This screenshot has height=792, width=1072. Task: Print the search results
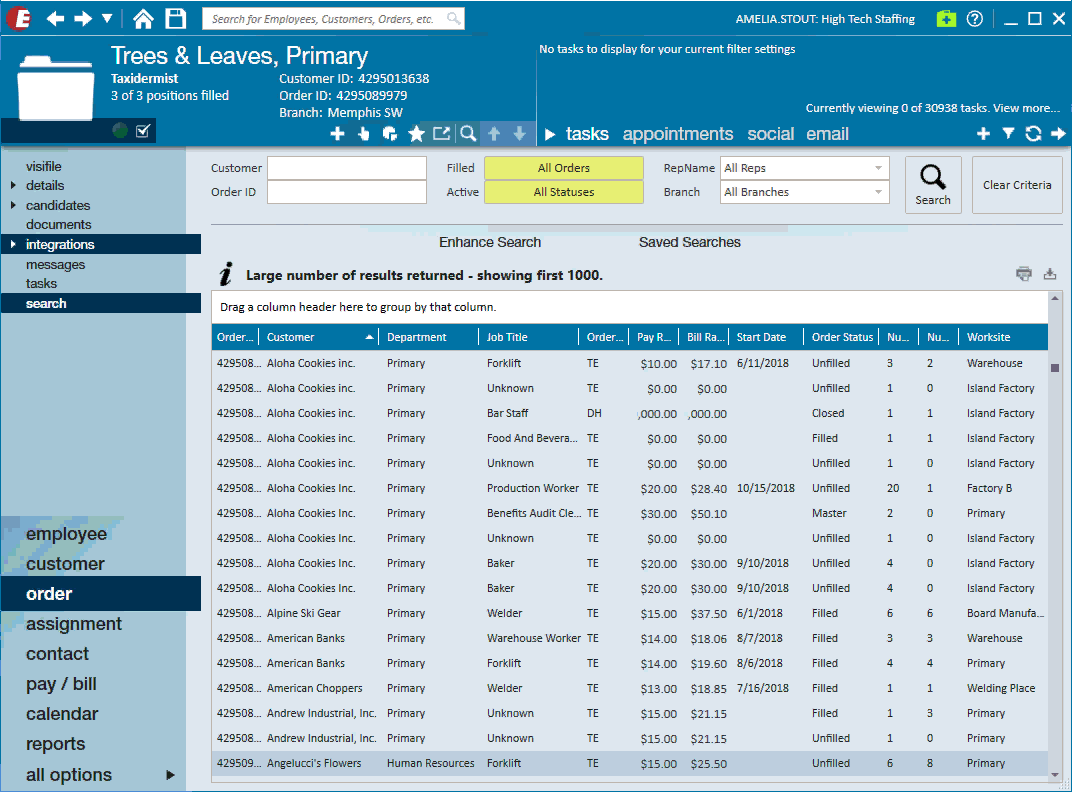click(1023, 274)
